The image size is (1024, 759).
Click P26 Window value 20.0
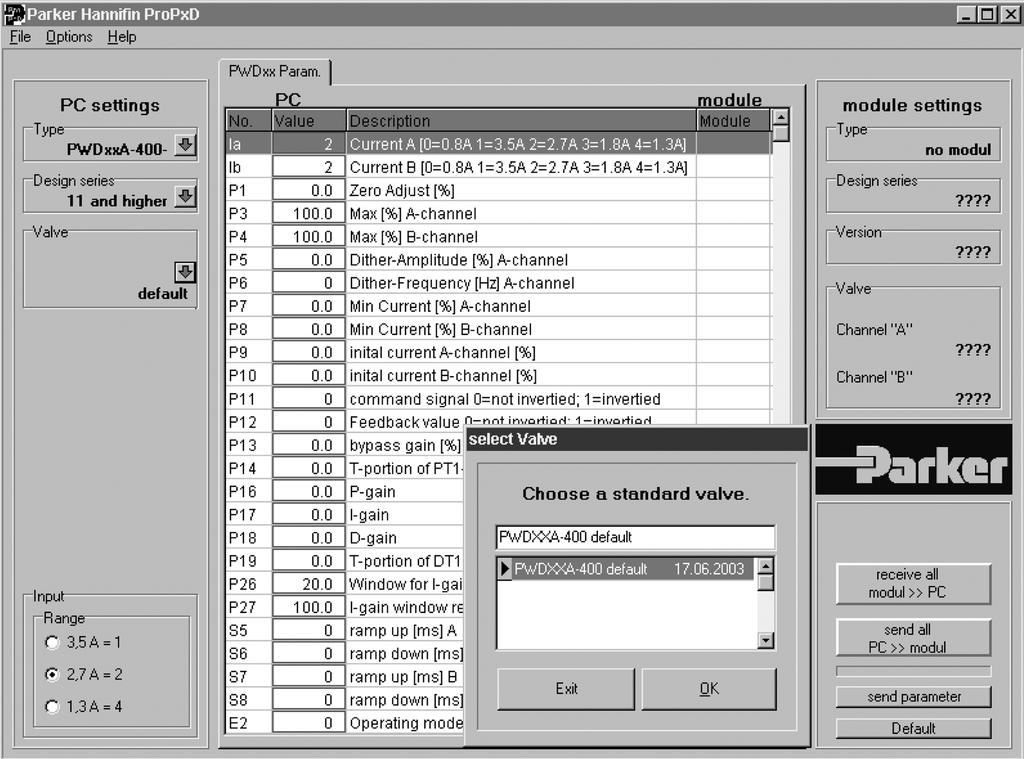[308, 584]
